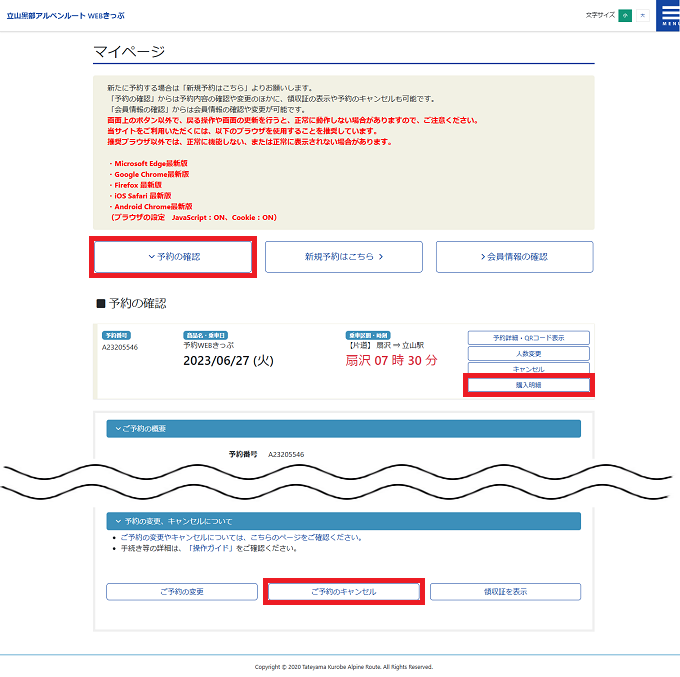Screen dimensions: 680x677
Task: Click reservation number A23205546 in the card
Action: [x=120, y=347]
